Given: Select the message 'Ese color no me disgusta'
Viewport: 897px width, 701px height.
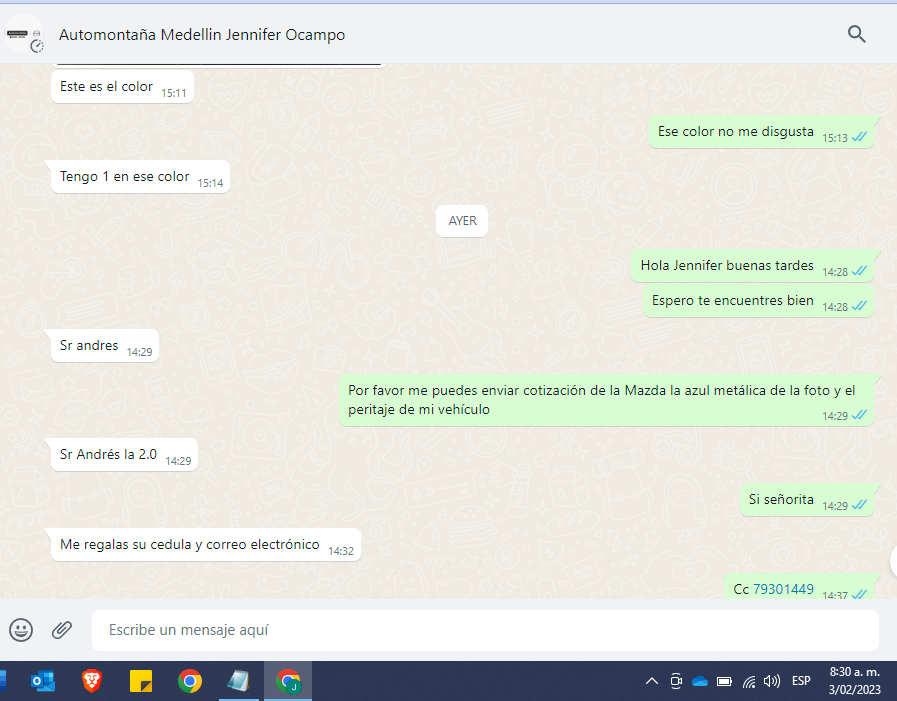Looking at the screenshot, I should pos(761,132).
